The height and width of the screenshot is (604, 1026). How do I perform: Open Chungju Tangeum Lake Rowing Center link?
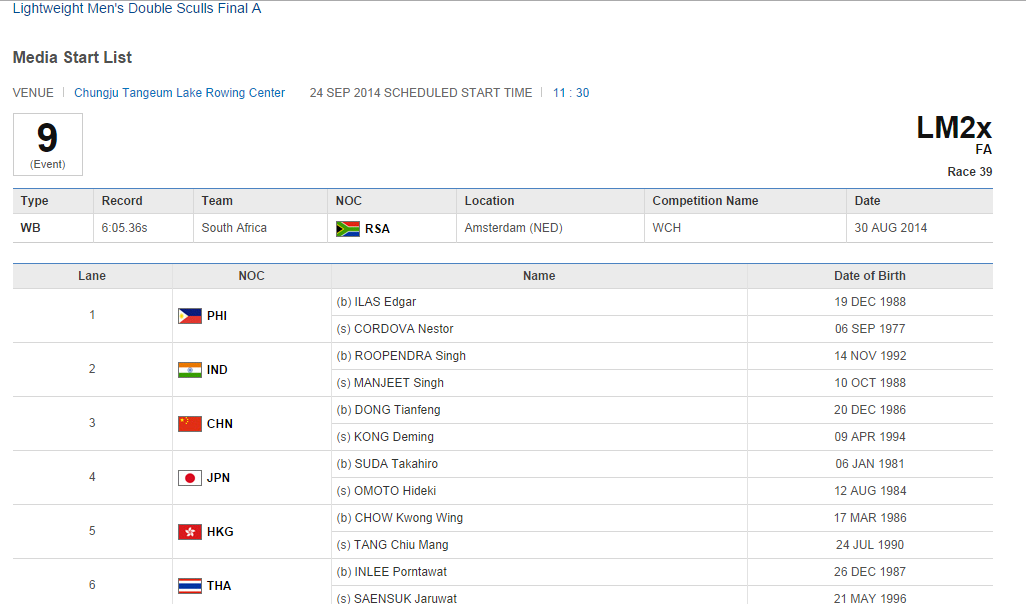pos(180,93)
